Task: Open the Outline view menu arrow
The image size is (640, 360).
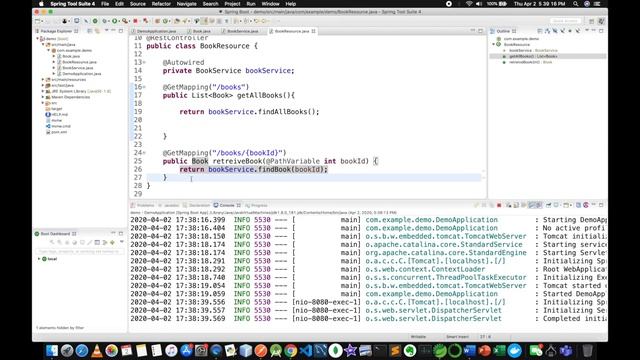Action: pyautogui.click(x=587, y=31)
